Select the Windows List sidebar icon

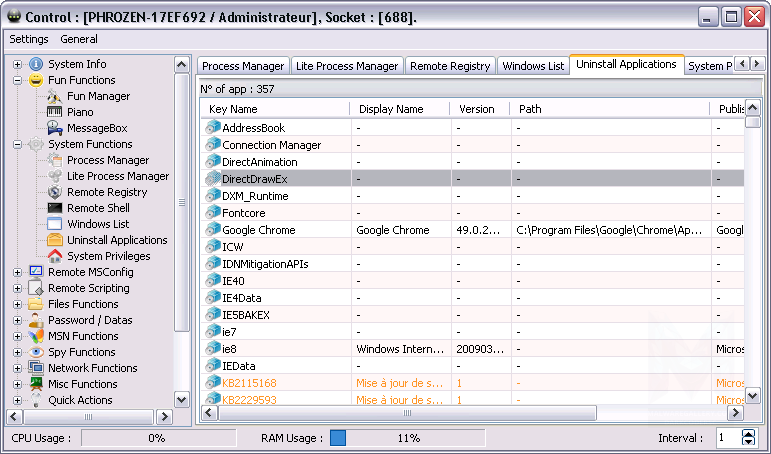click(55, 224)
